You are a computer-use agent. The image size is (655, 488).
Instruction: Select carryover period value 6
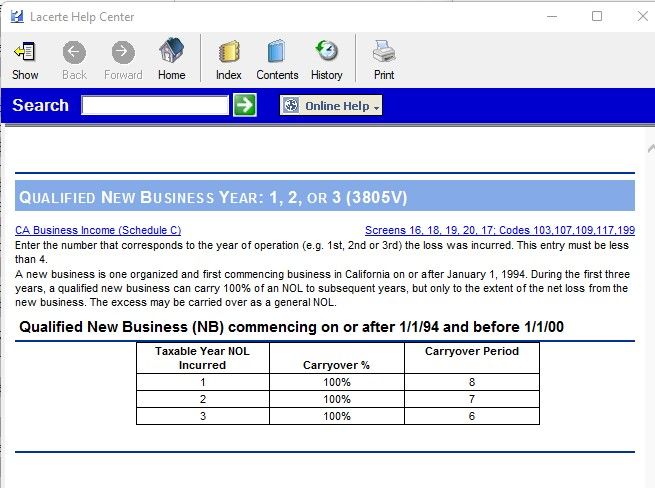(x=472, y=416)
